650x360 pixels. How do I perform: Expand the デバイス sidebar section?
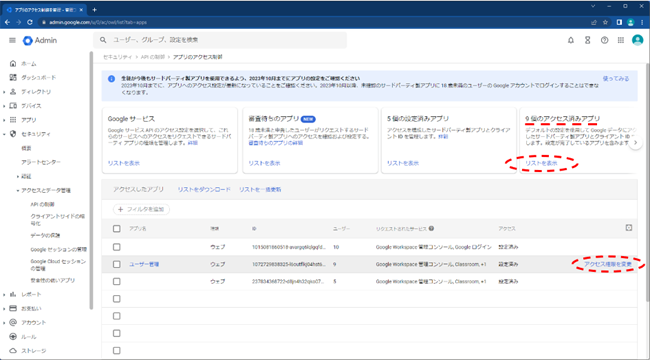pos(4,106)
